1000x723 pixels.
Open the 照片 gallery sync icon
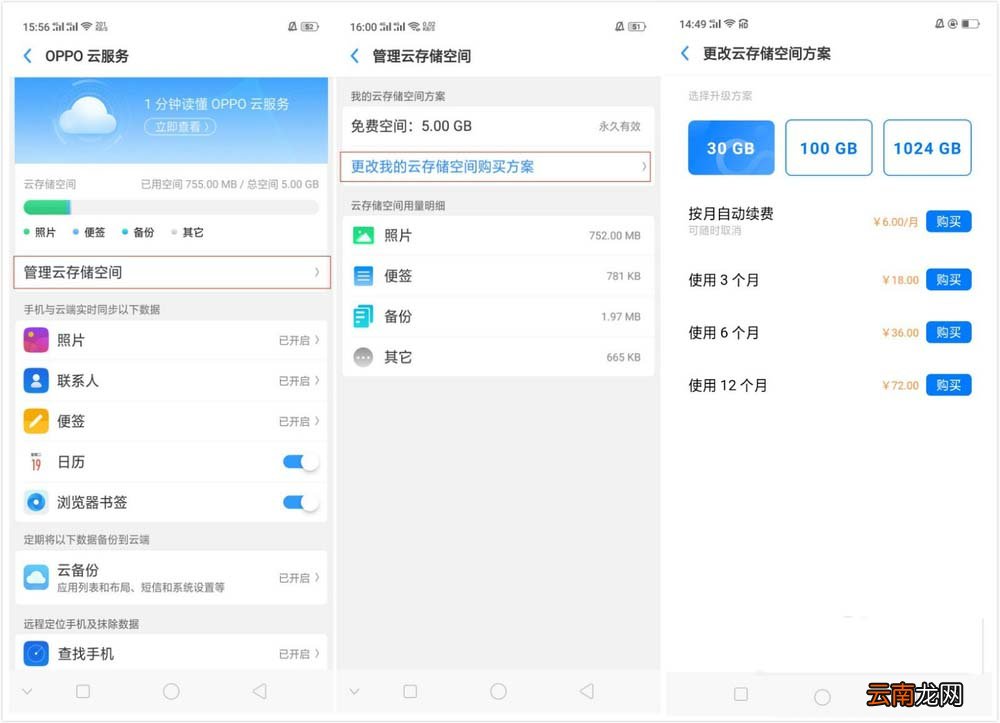coord(36,340)
